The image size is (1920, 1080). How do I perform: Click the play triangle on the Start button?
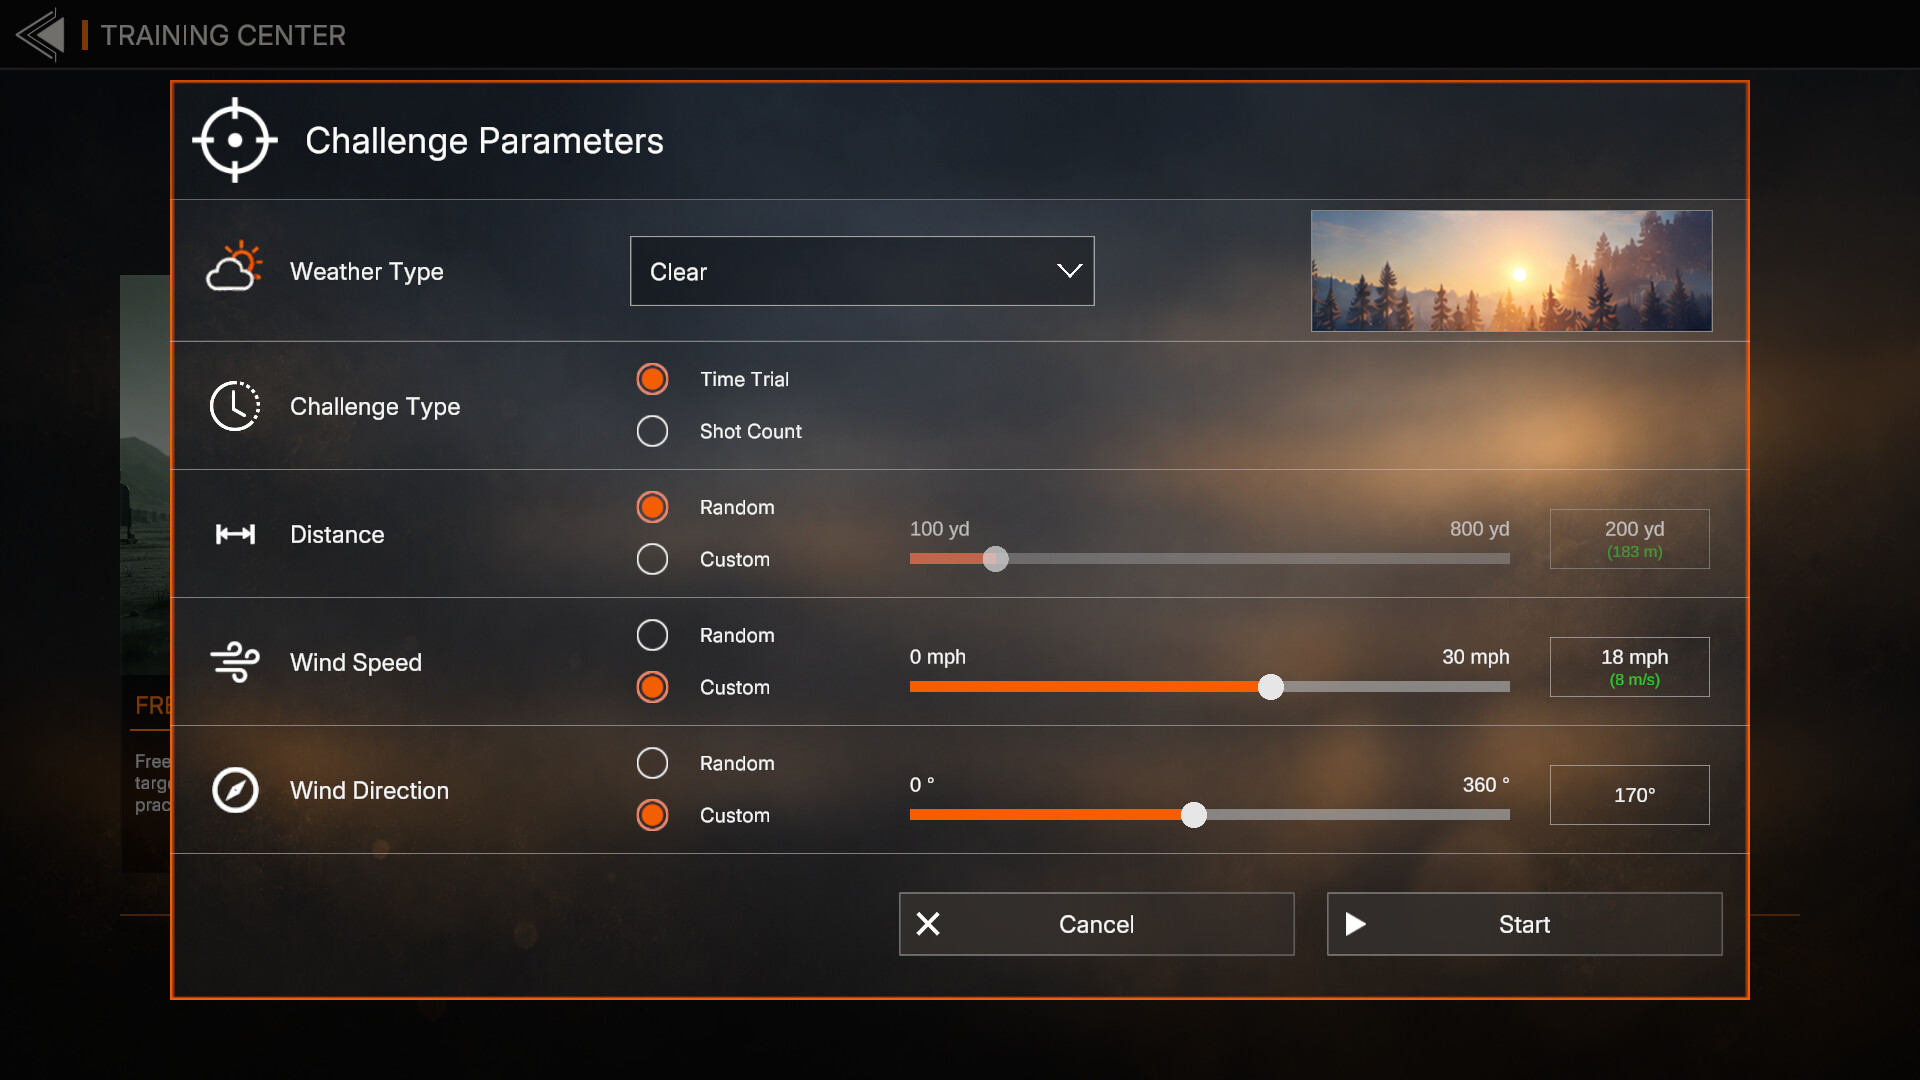tap(1355, 924)
